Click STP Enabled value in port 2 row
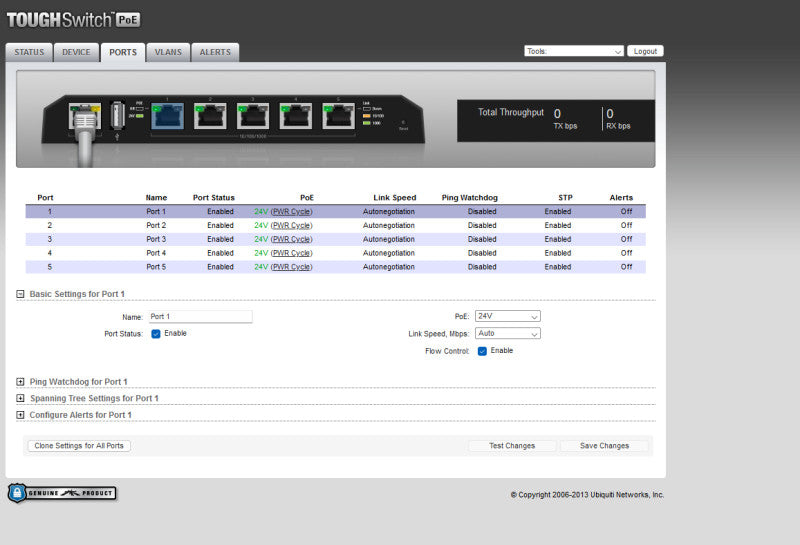The width and height of the screenshot is (800, 545). click(x=558, y=225)
